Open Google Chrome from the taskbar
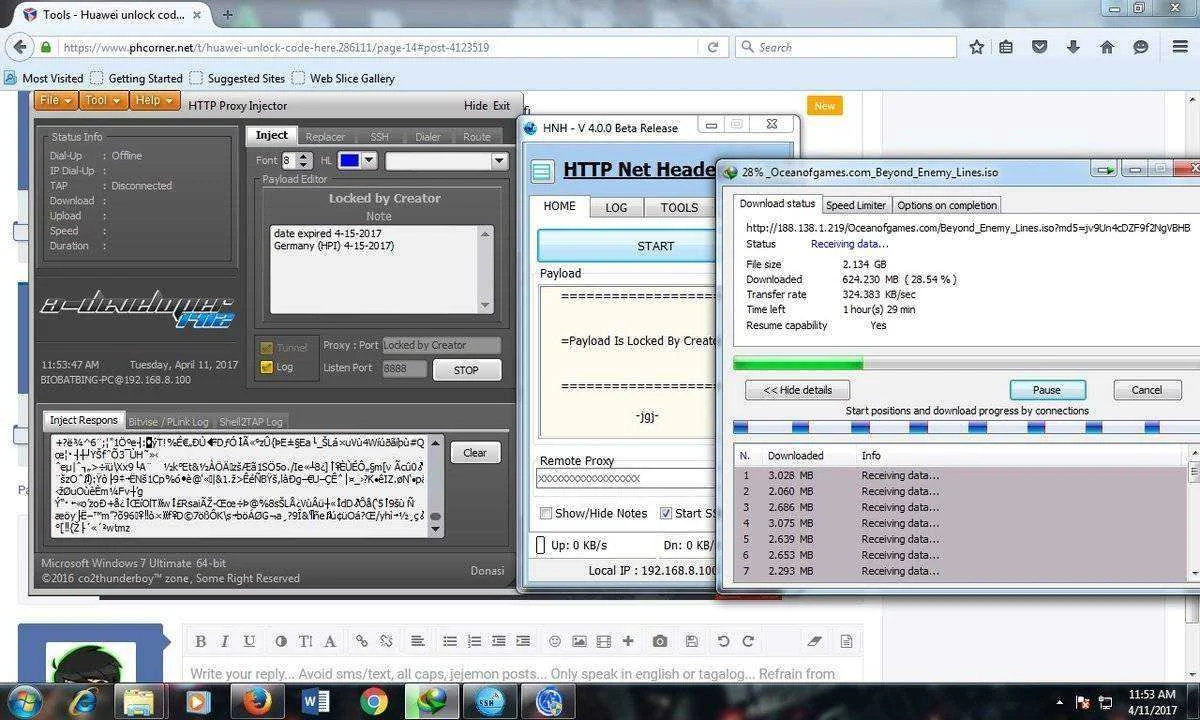Viewport: 1200px width, 720px height. click(374, 701)
